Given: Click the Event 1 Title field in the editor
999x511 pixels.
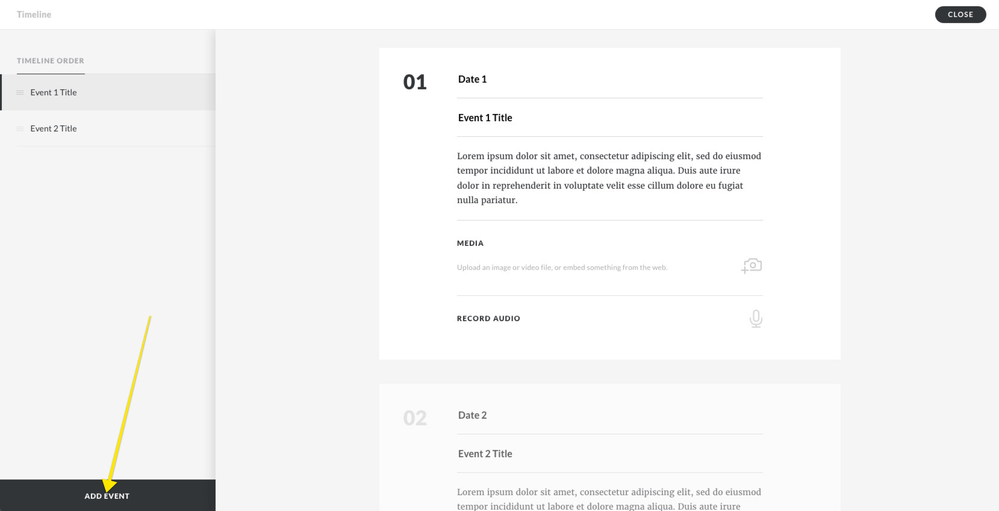Looking at the screenshot, I should point(609,118).
